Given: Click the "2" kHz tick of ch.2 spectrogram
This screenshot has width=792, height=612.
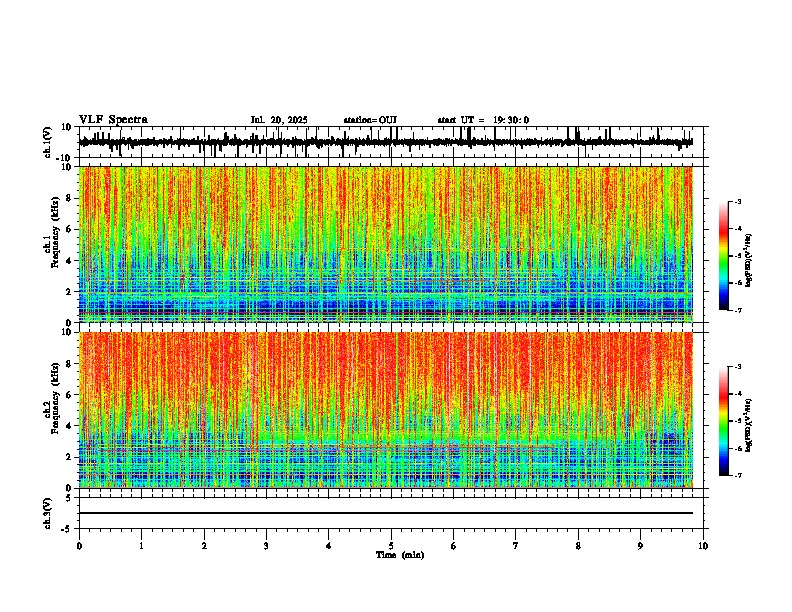Looking at the screenshot, I should [70, 457].
